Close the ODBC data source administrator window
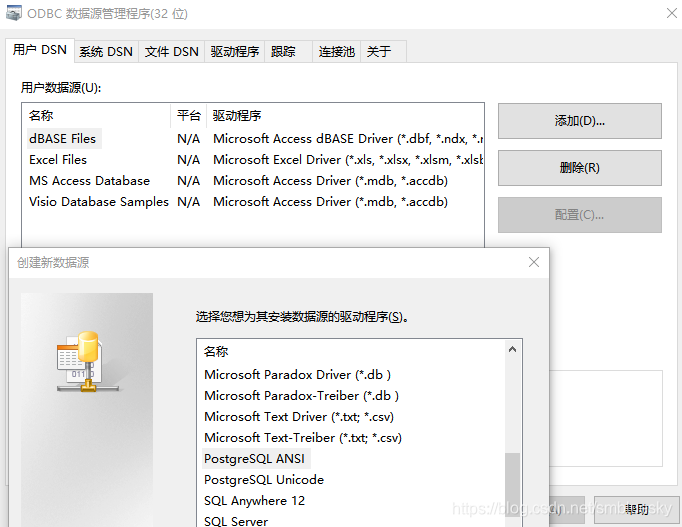Screen dimensions: 682x527 (672, 13)
